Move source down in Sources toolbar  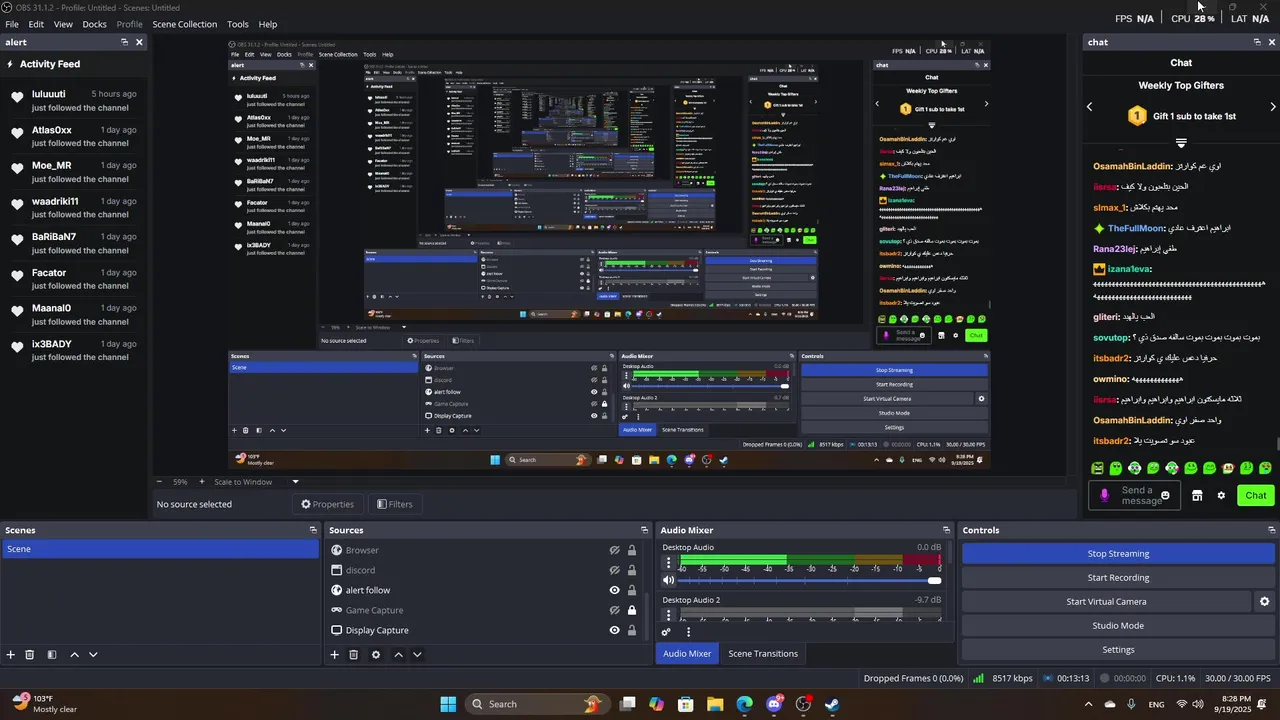417,655
